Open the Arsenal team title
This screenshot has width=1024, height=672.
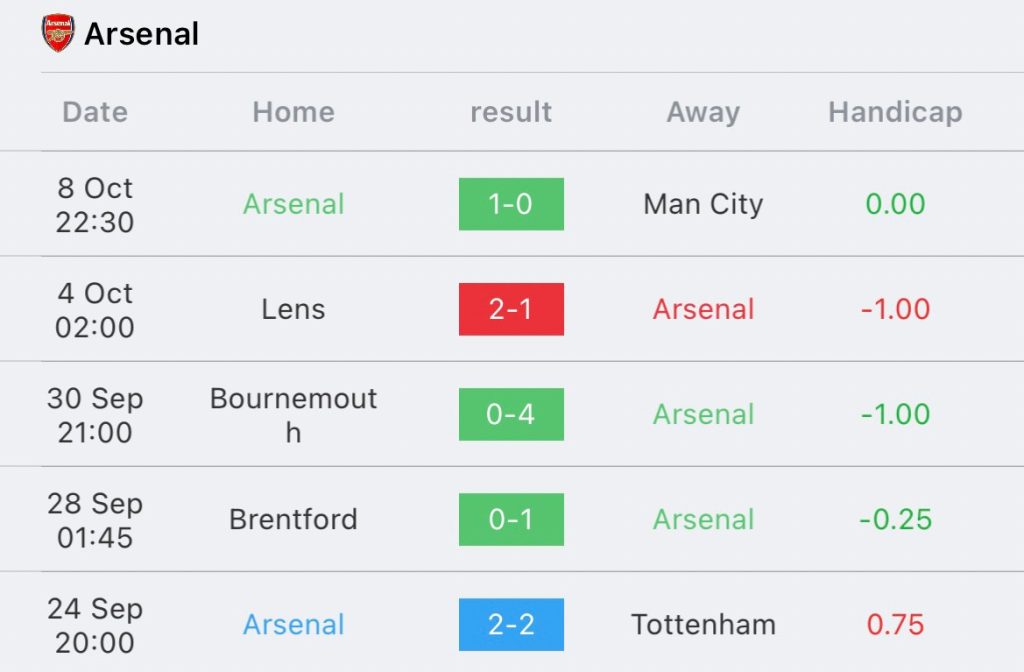(x=142, y=34)
